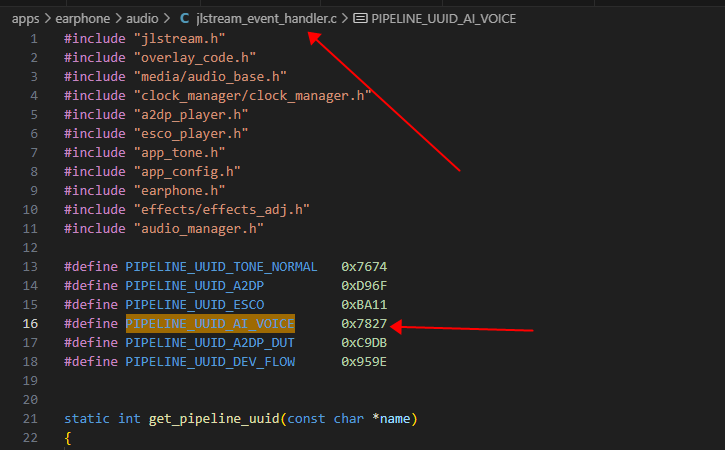Click highlighted PIPELINE_UUID_AI_VOICE on line 16

click(x=210, y=323)
